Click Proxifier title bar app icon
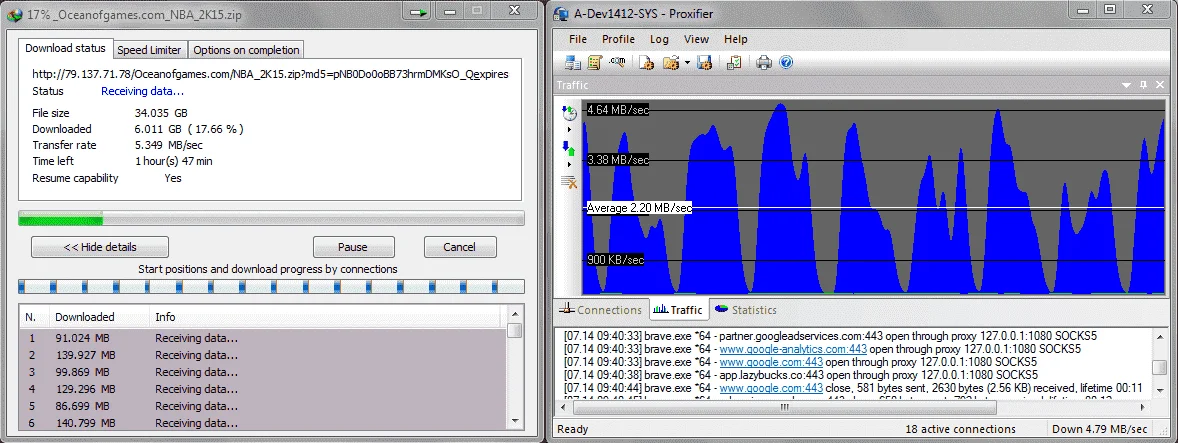This screenshot has height=443, width=1178. [x=561, y=14]
